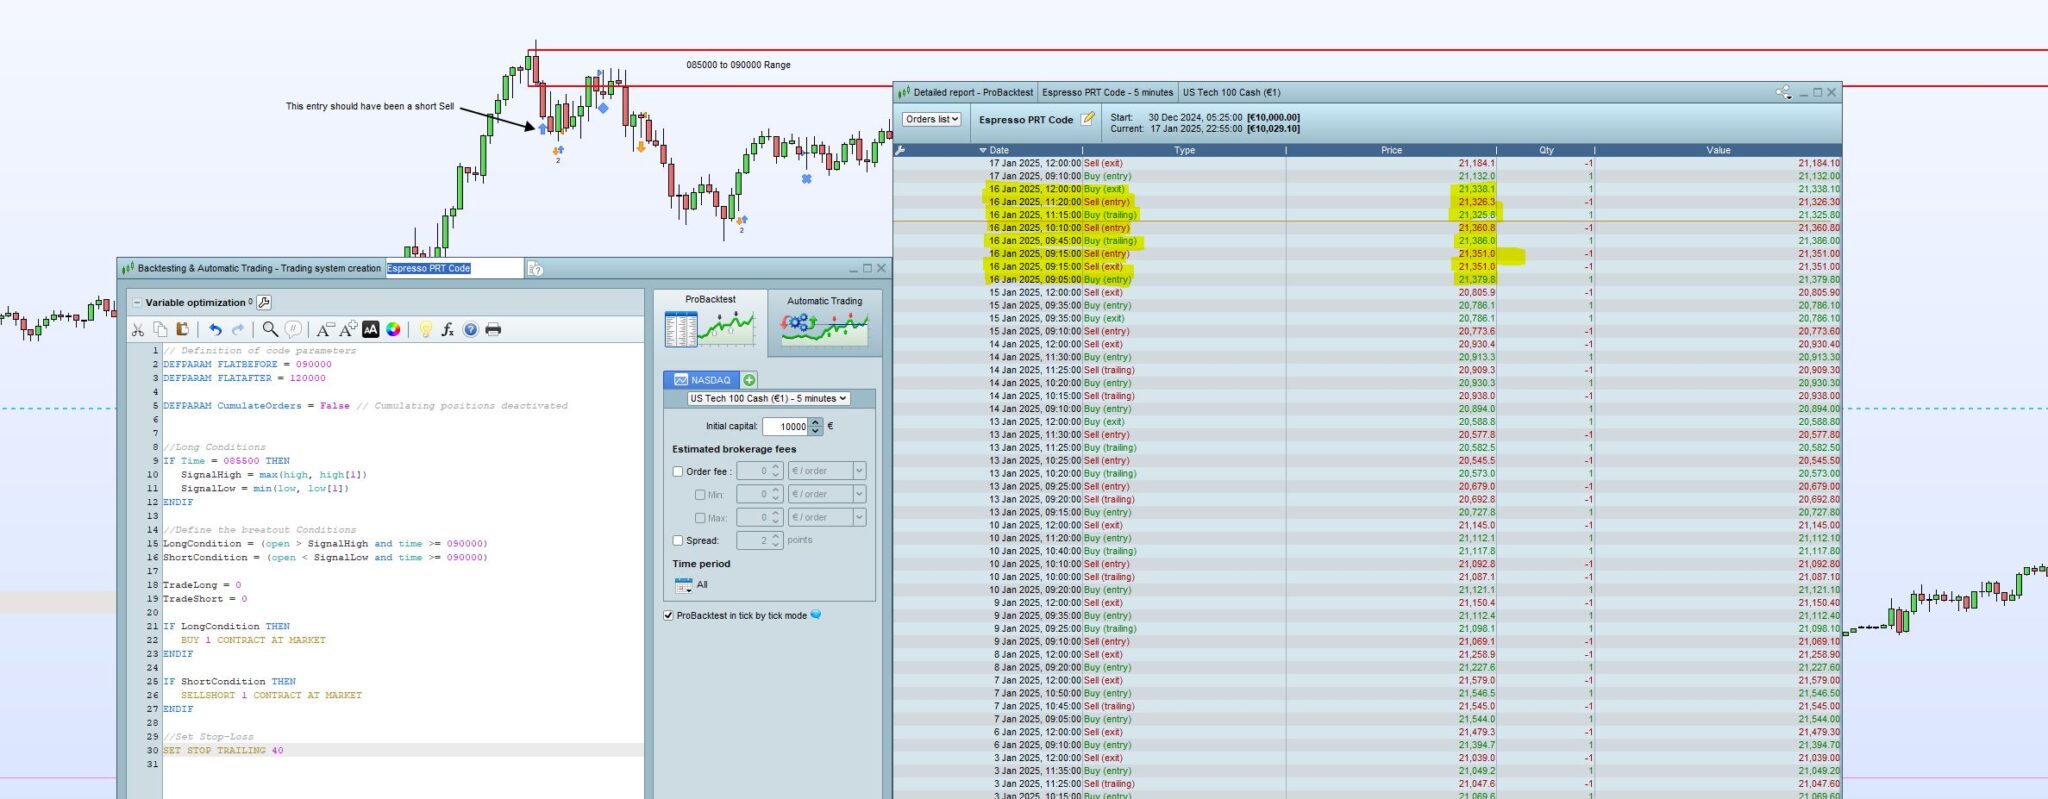Click the candlestick icon in the Detailed report title bar
Viewport: 2048px width, 799px height.
tap(904, 92)
